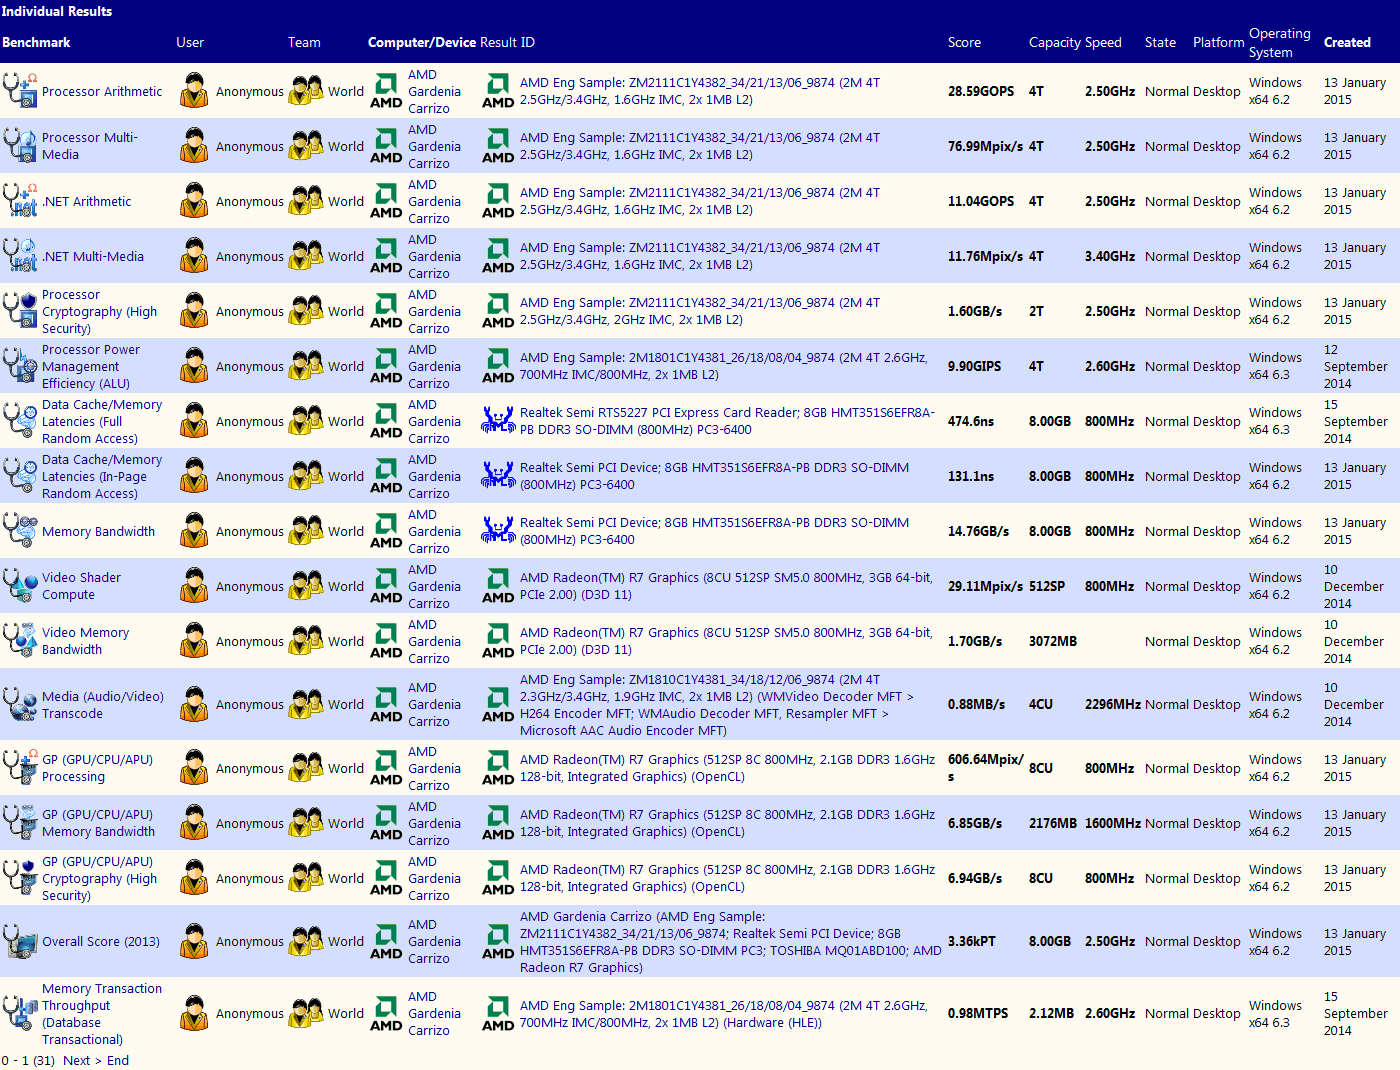Click the Realtek logo beside RTS5227 Card Reader result
Viewport: 1400px width, 1070px height.
point(498,420)
